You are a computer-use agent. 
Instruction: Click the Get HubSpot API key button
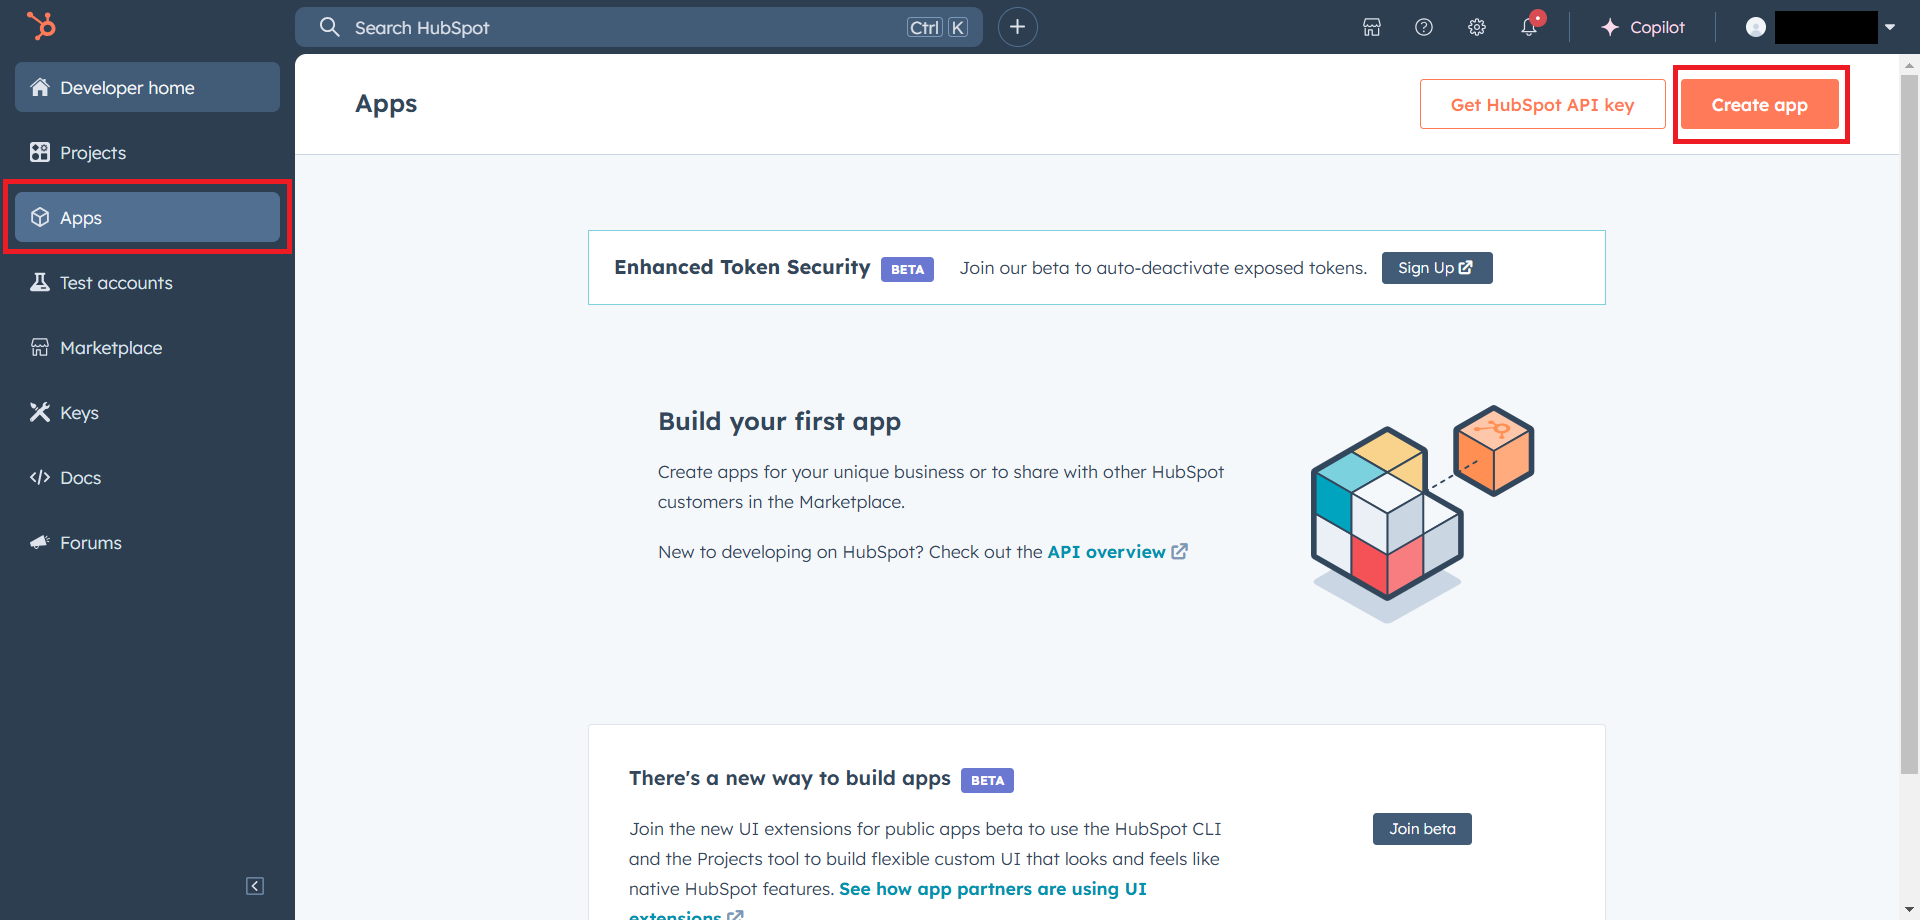coord(1542,104)
